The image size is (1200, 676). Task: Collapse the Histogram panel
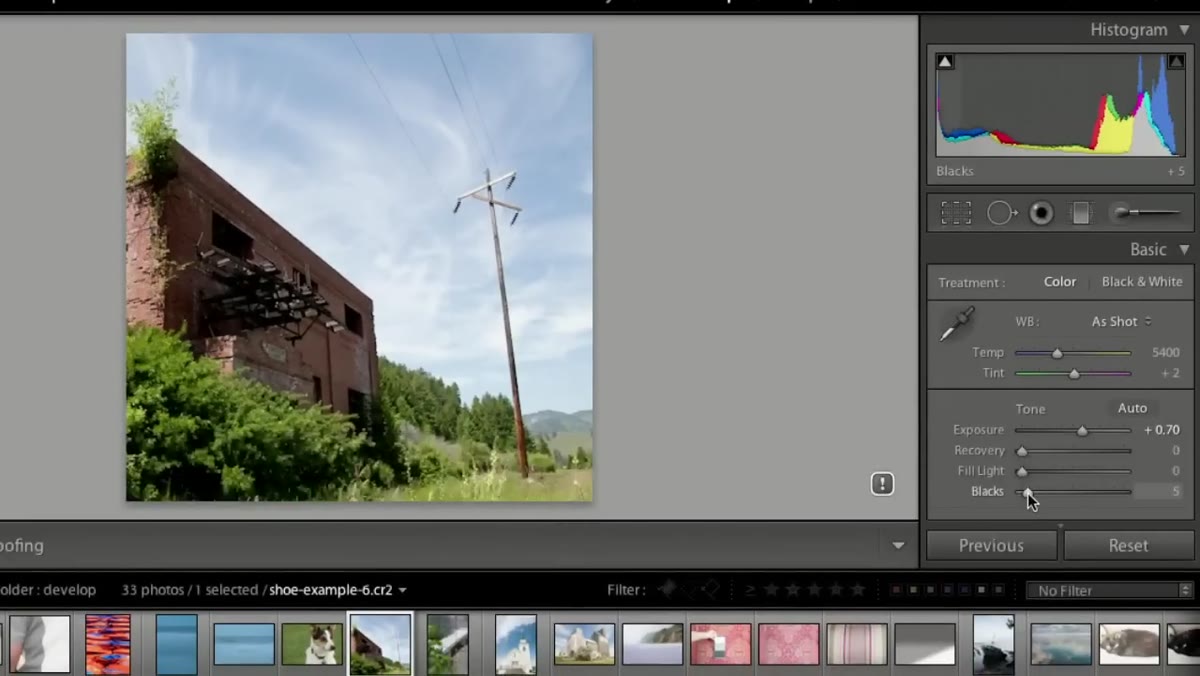point(1184,30)
